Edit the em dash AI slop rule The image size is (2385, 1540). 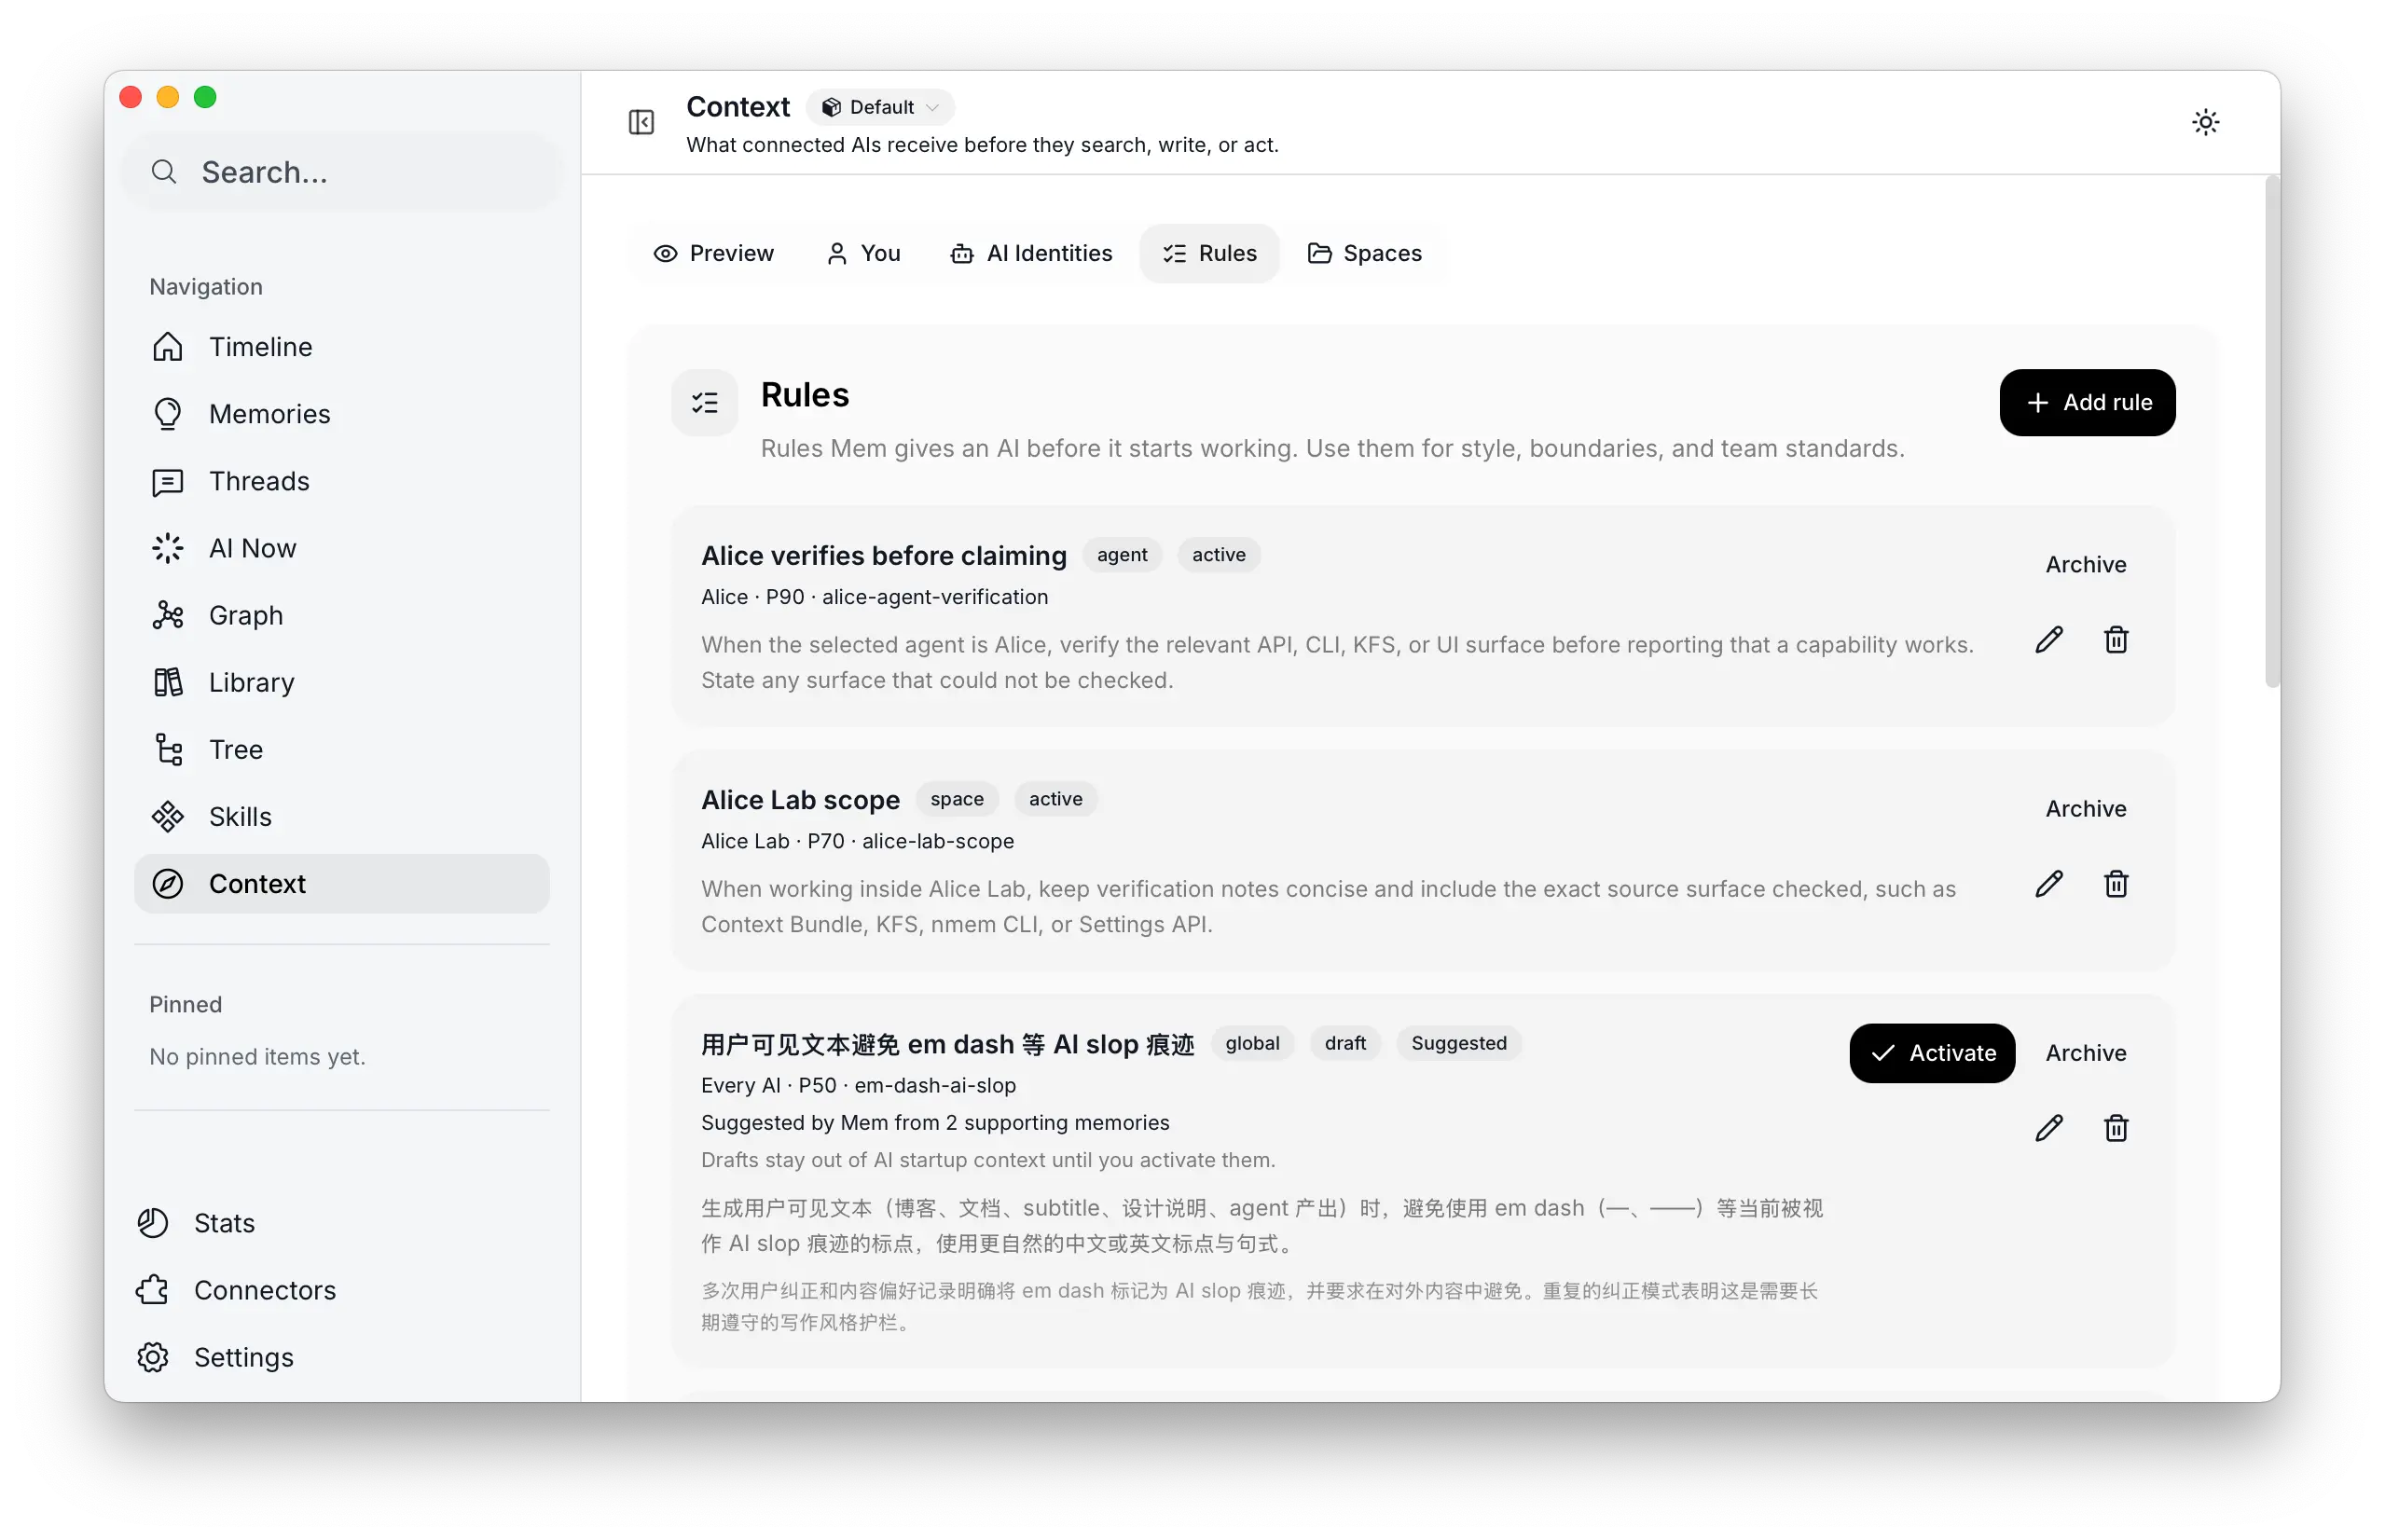click(x=2049, y=1128)
